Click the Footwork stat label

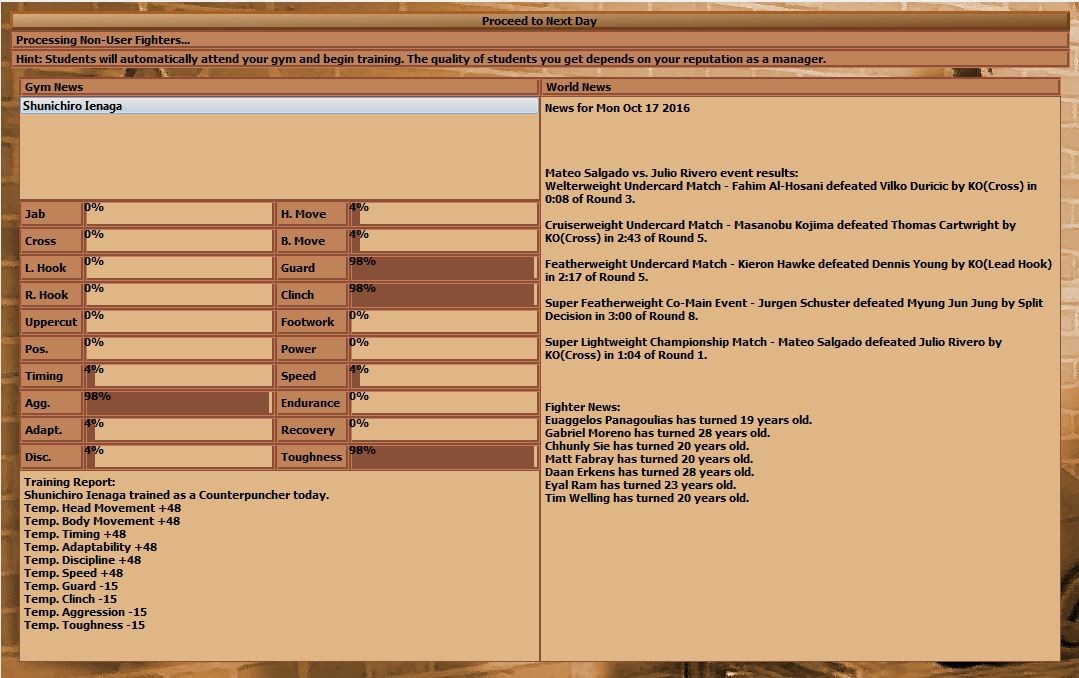[311, 322]
